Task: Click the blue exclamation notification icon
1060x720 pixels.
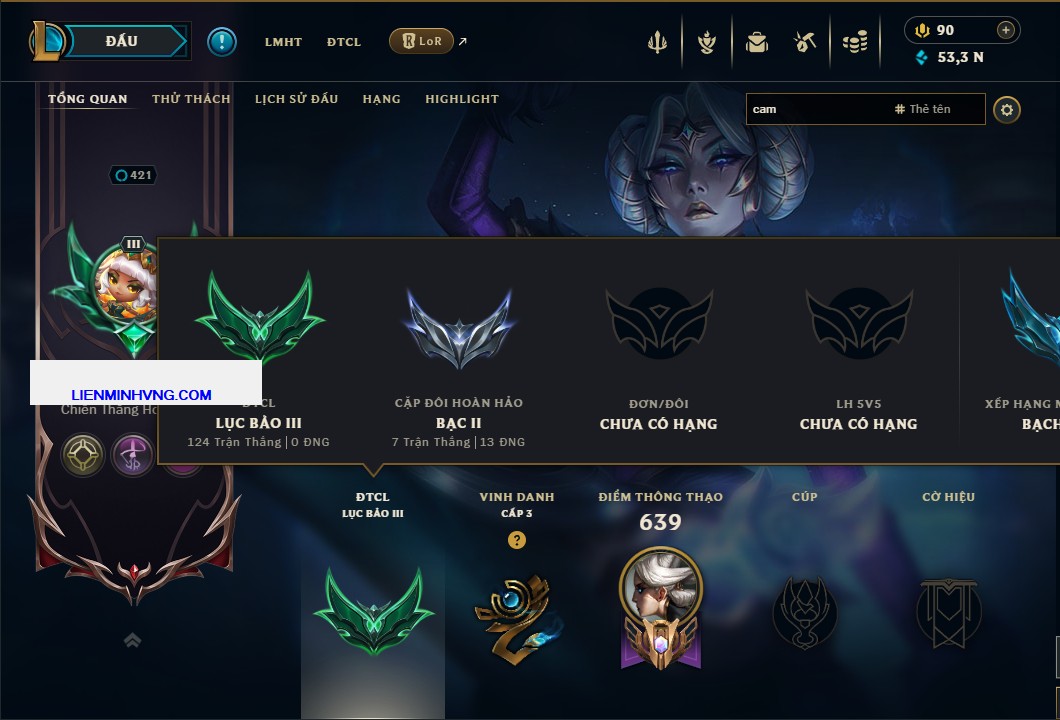Action: tap(222, 41)
